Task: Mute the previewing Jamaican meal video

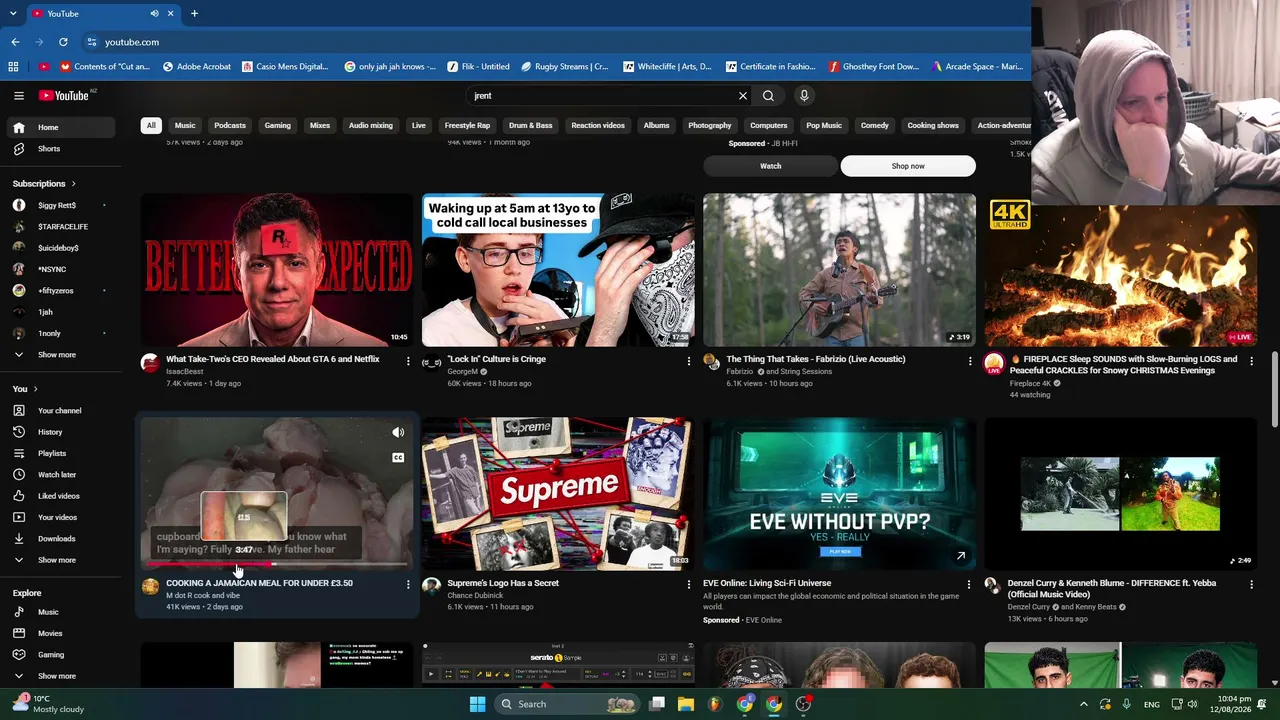Action: [398, 433]
